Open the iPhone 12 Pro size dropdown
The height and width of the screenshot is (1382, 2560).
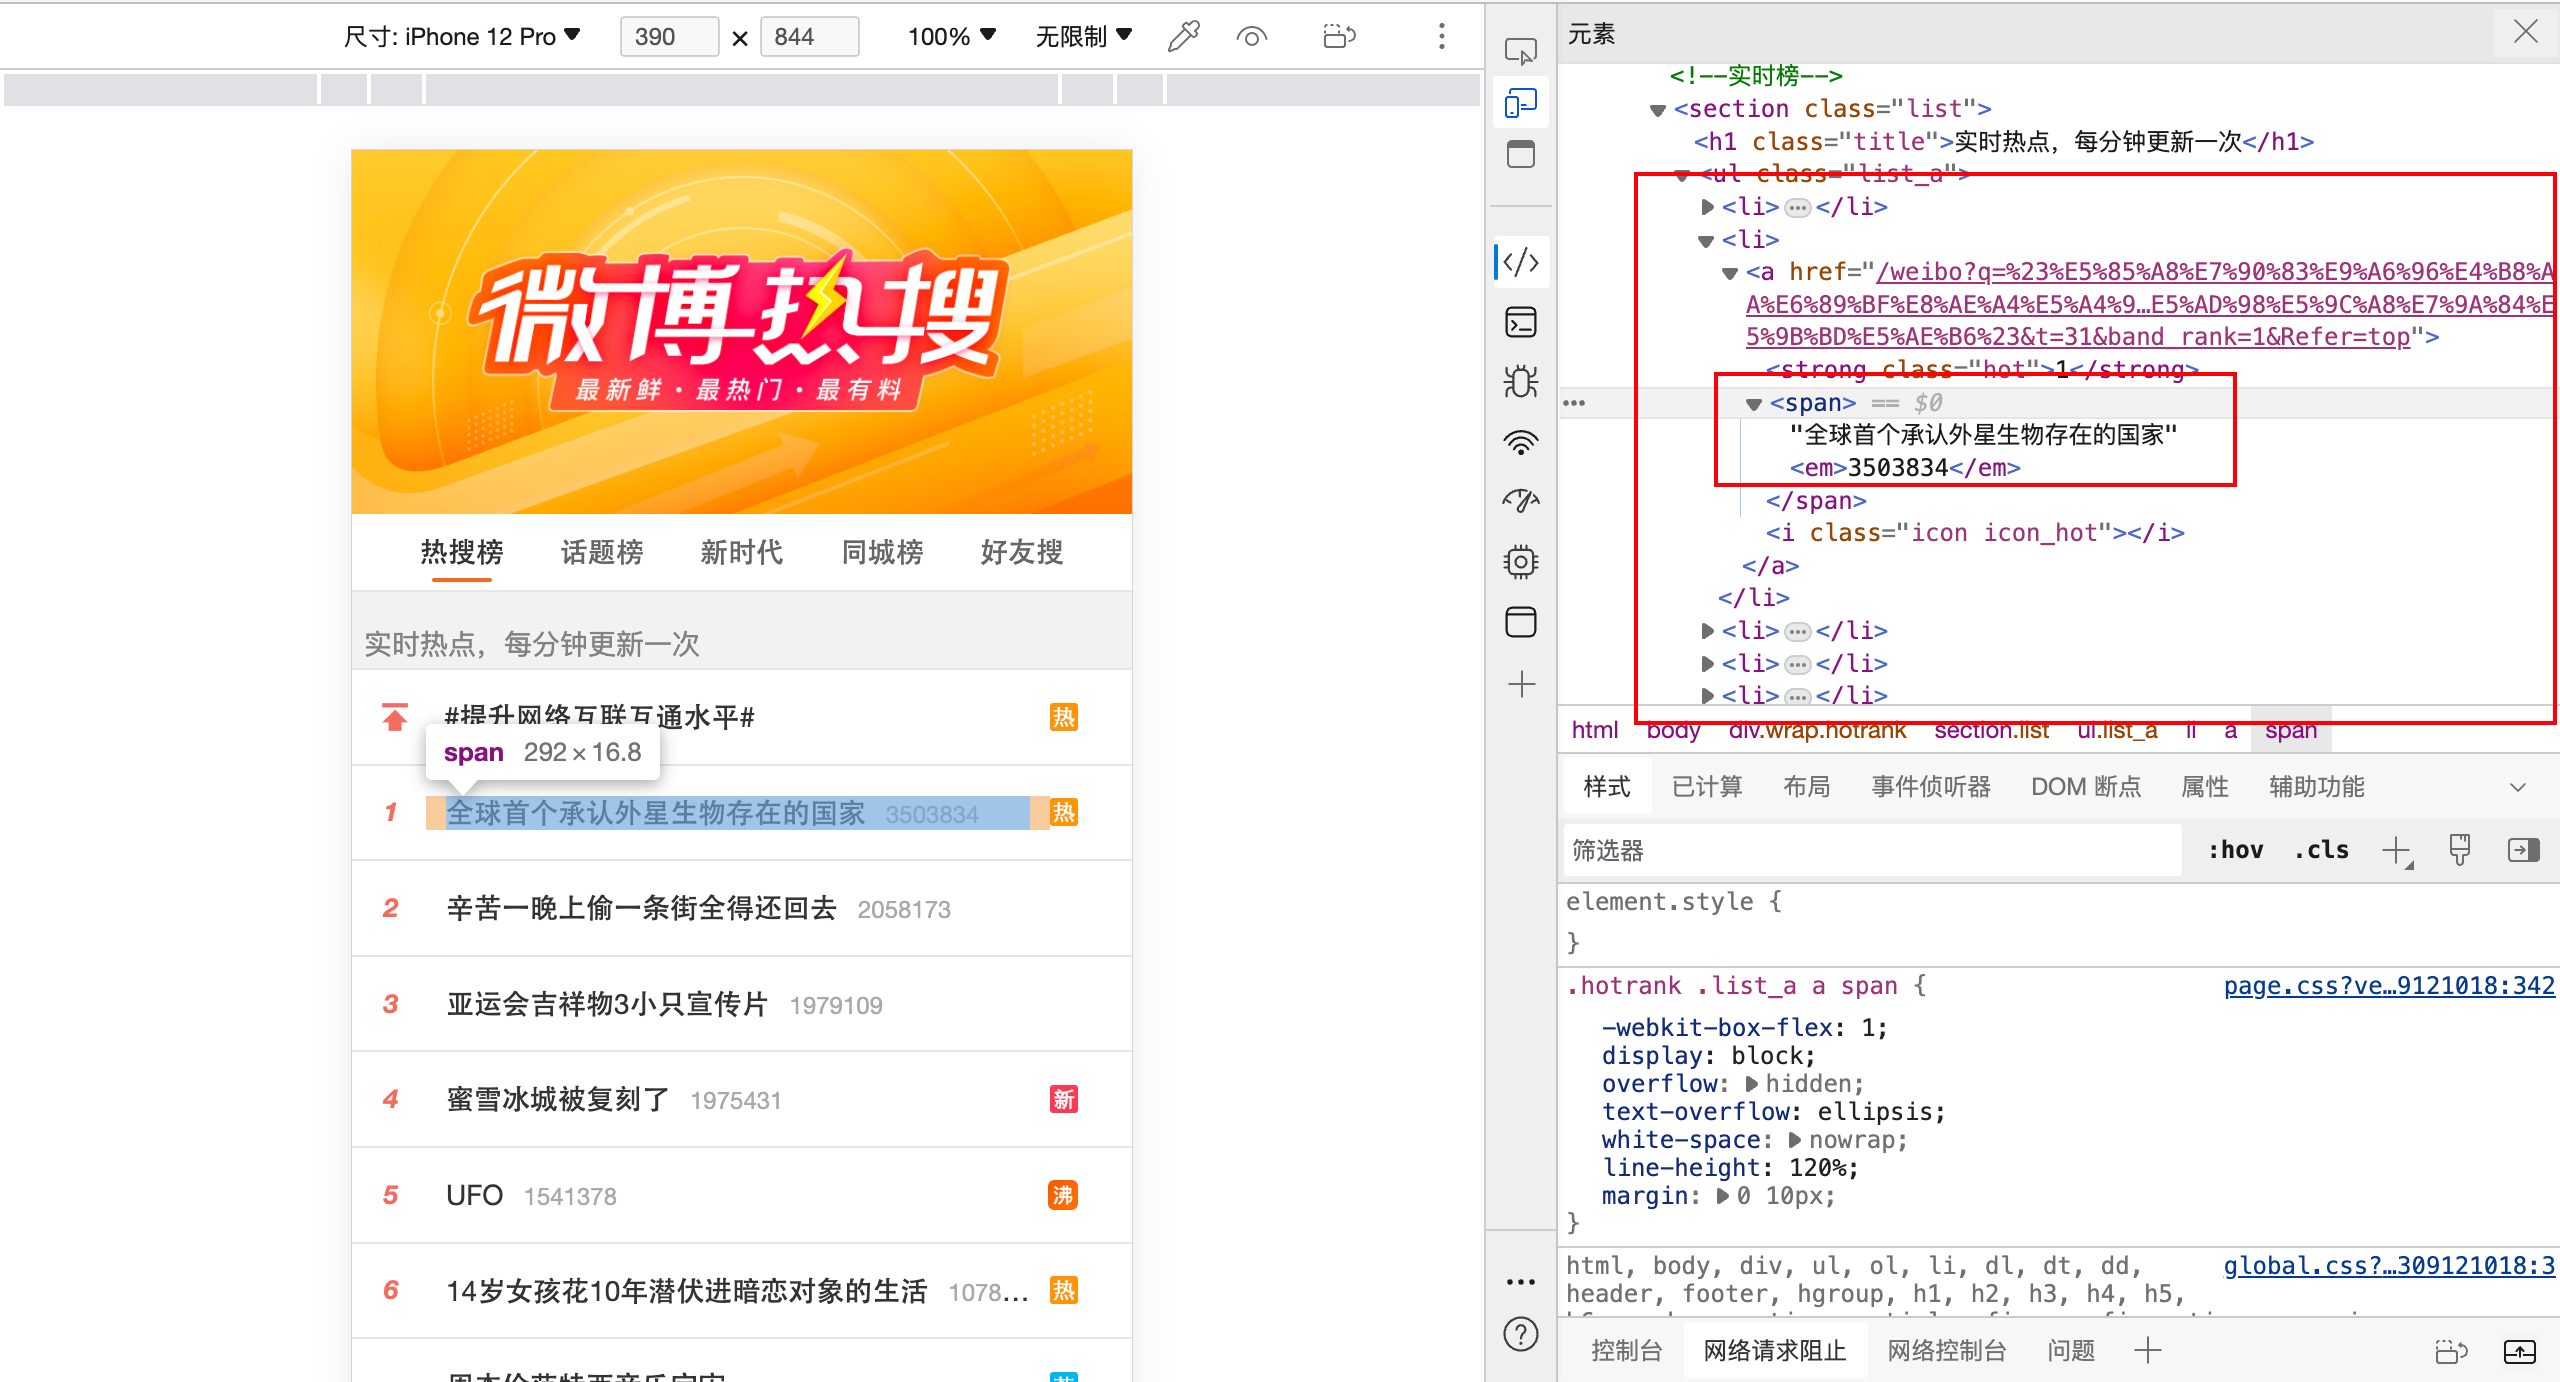click(x=462, y=37)
